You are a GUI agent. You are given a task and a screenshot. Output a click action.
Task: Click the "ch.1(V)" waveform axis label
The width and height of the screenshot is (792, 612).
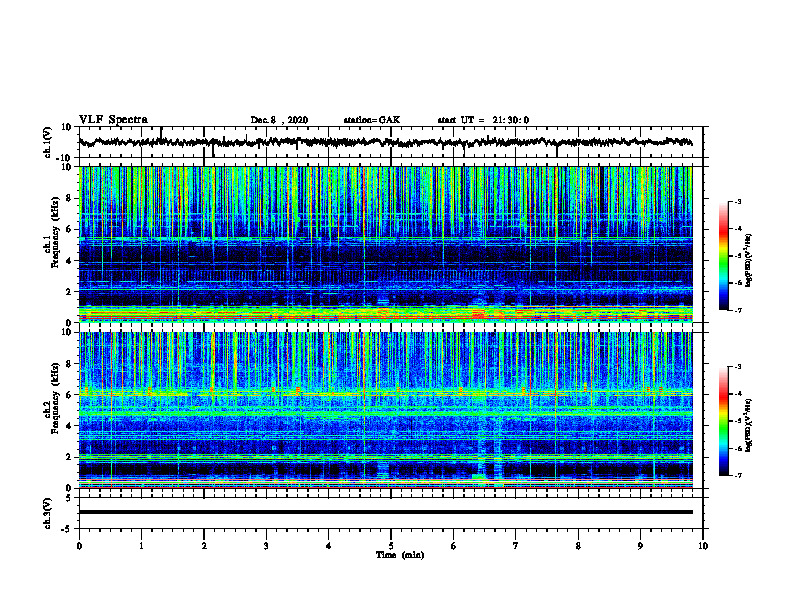click(x=48, y=142)
